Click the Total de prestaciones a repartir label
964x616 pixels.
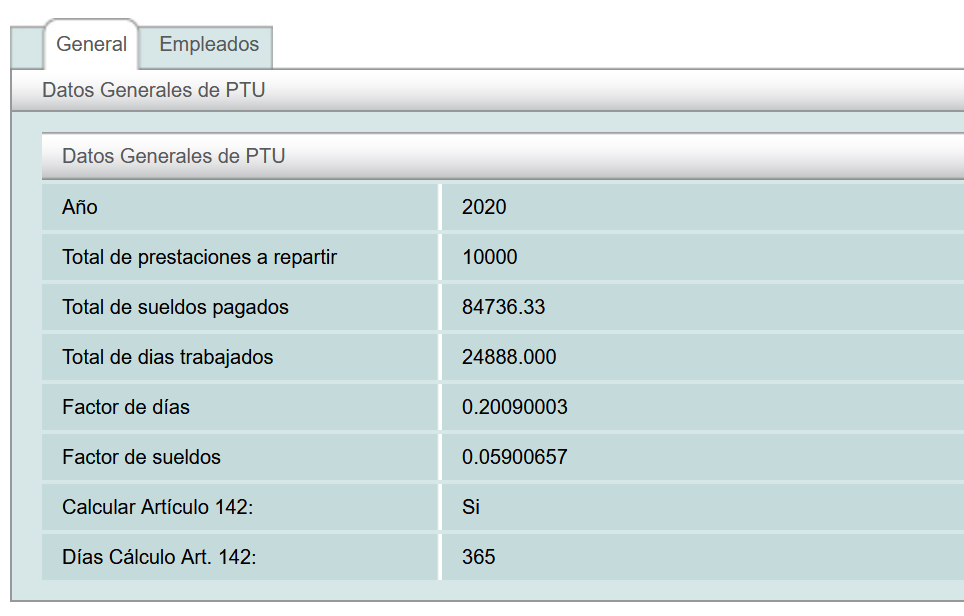[x=199, y=257]
